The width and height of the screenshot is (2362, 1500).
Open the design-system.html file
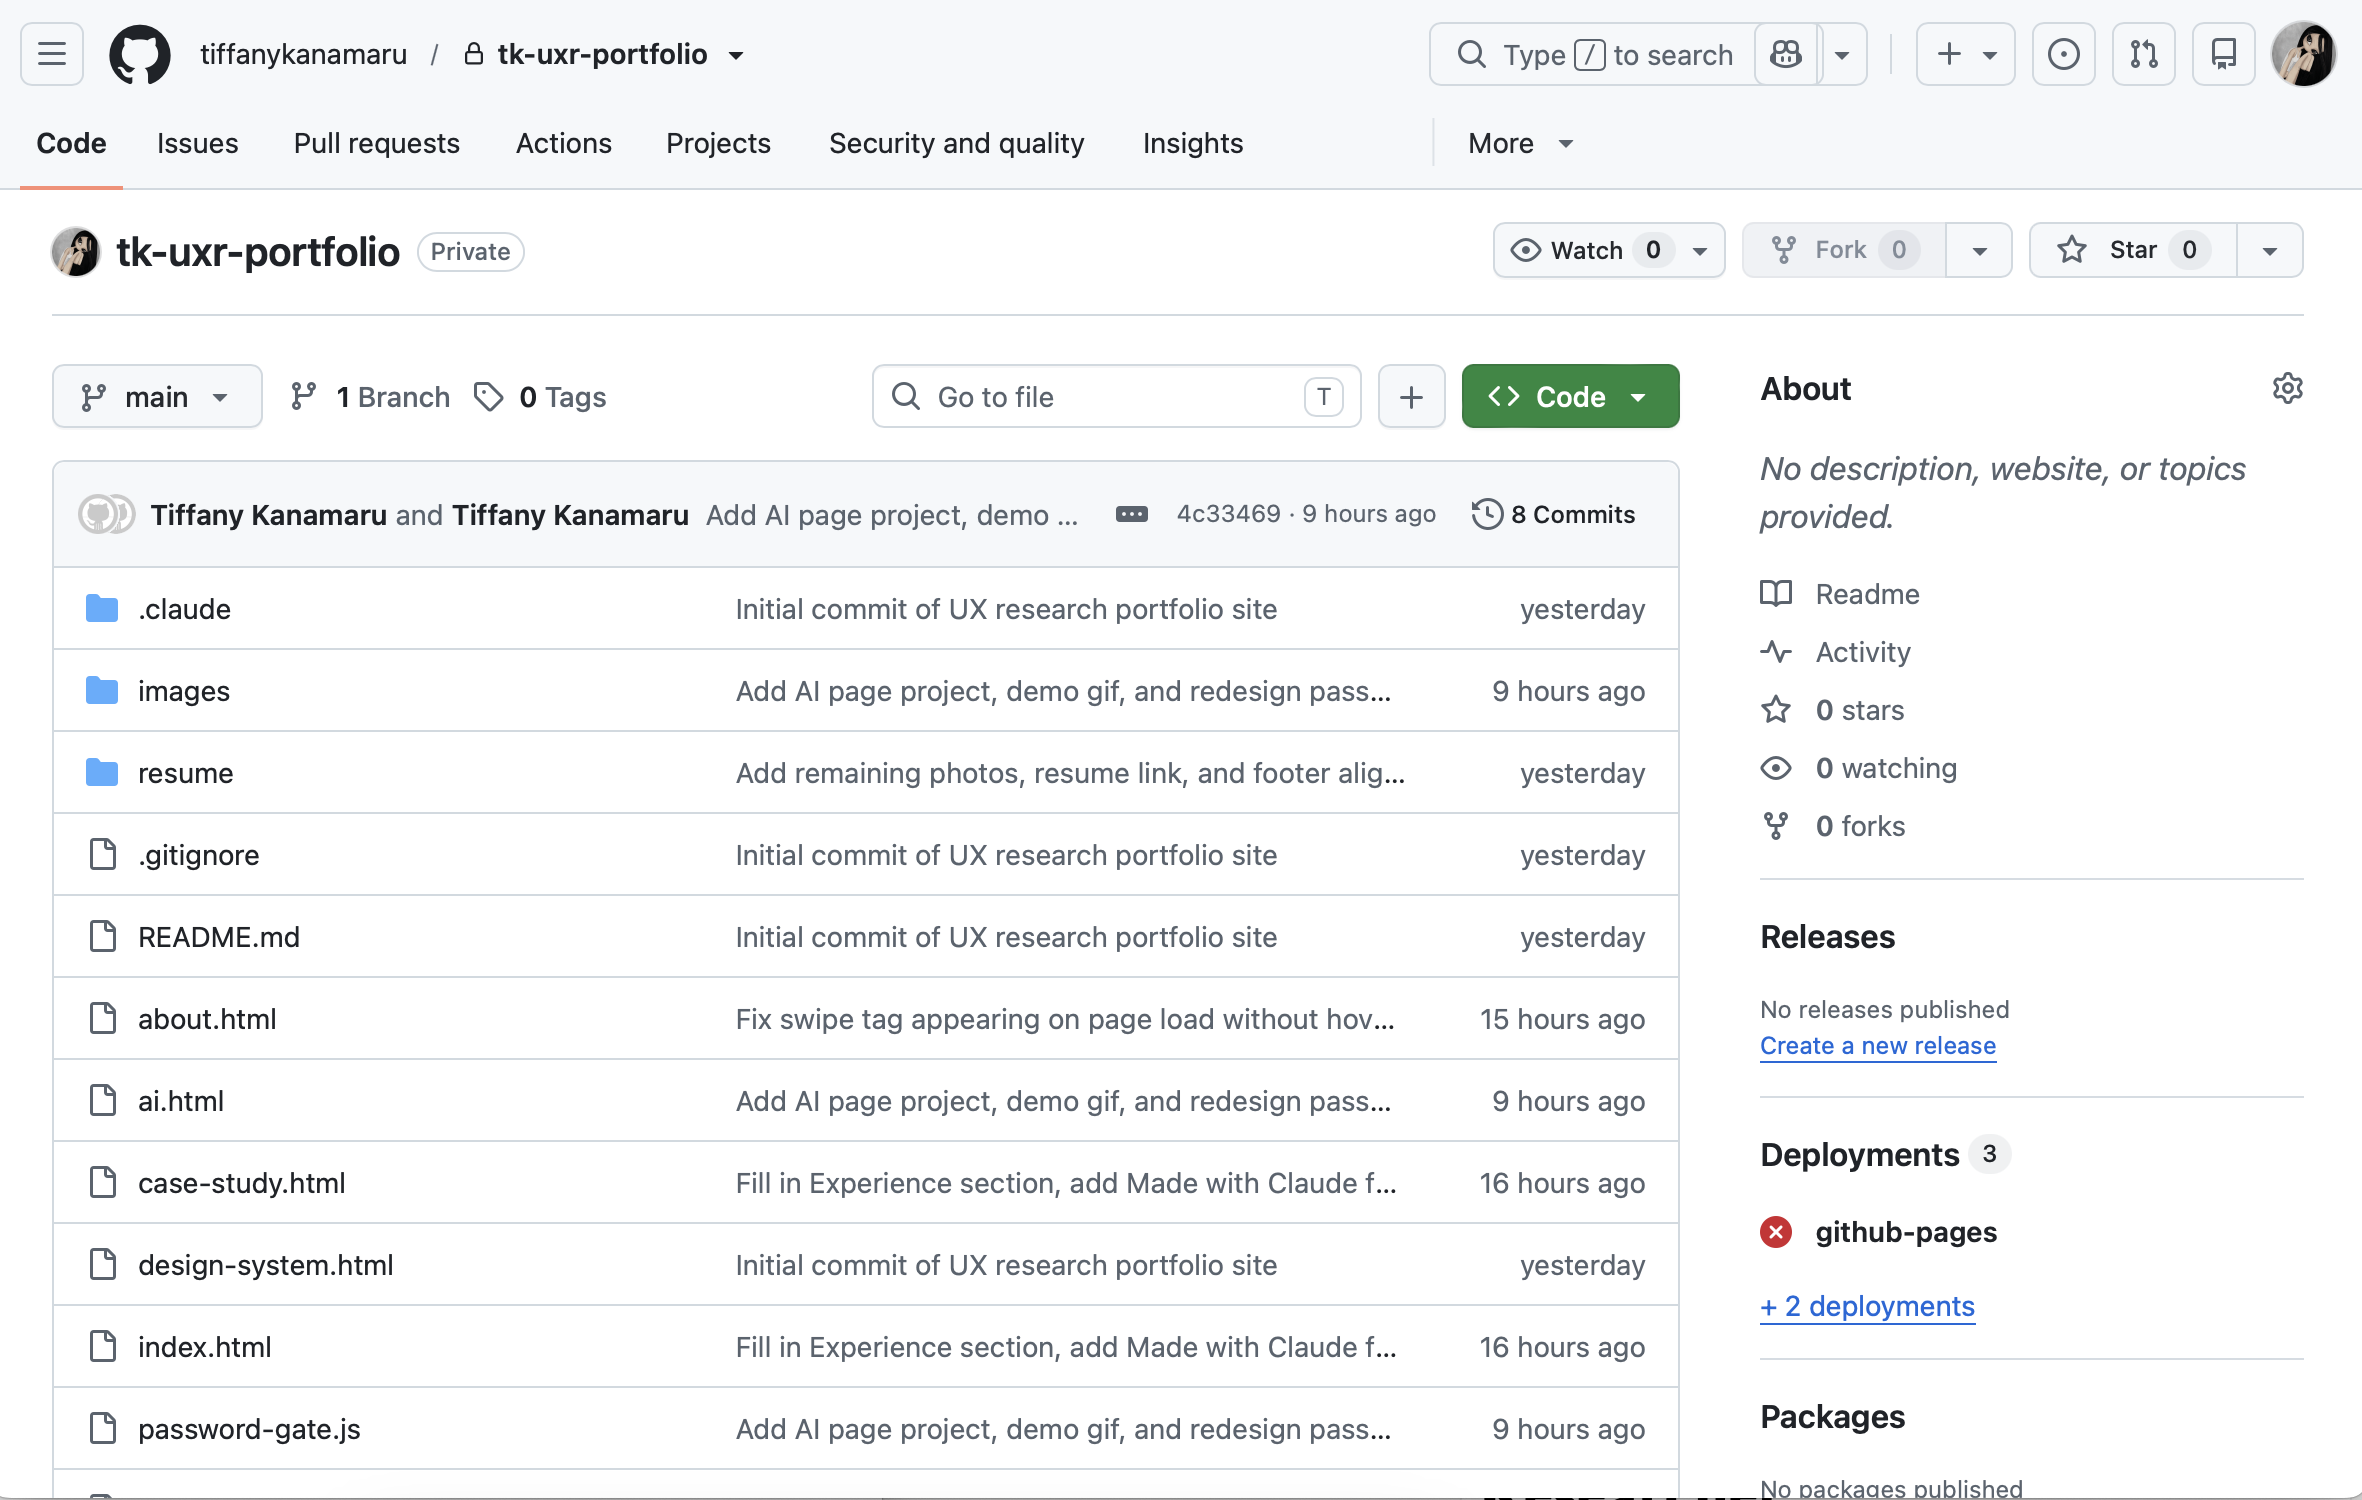(266, 1265)
